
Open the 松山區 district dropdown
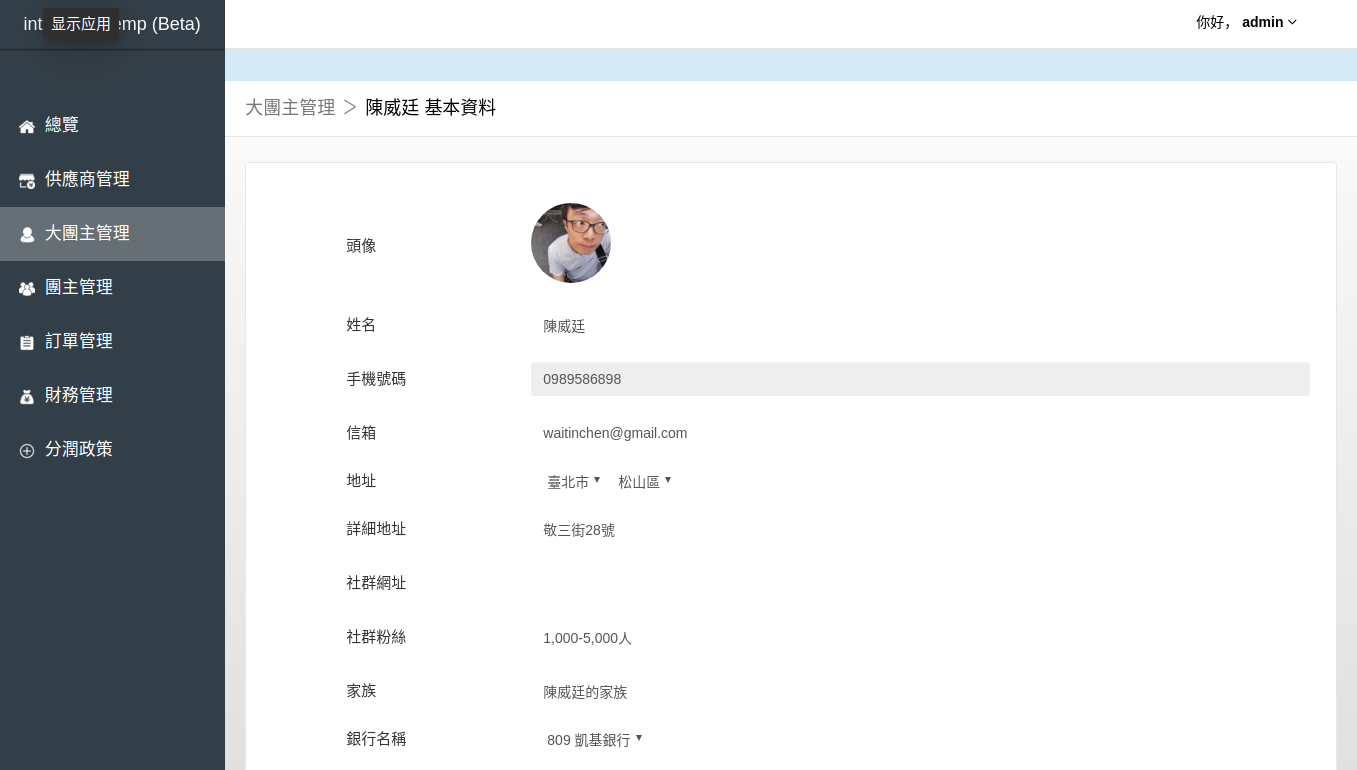click(644, 482)
